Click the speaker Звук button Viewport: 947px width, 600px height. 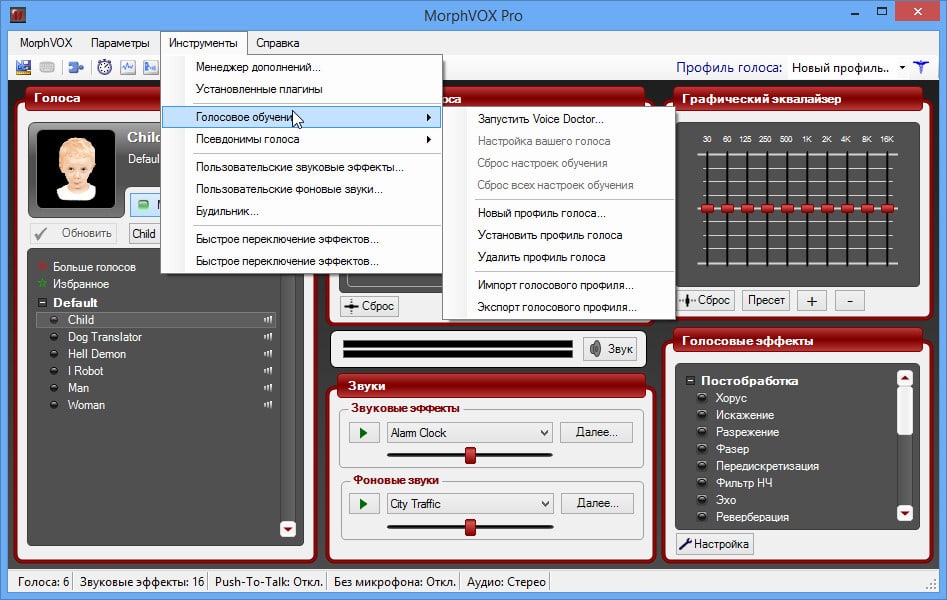coord(611,349)
